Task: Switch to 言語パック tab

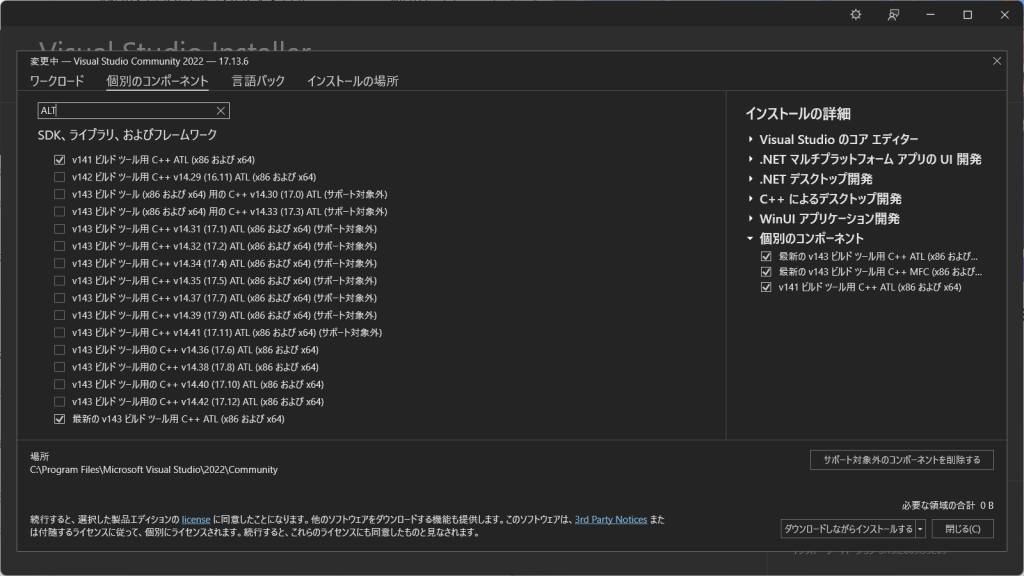Action: (x=258, y=81)
